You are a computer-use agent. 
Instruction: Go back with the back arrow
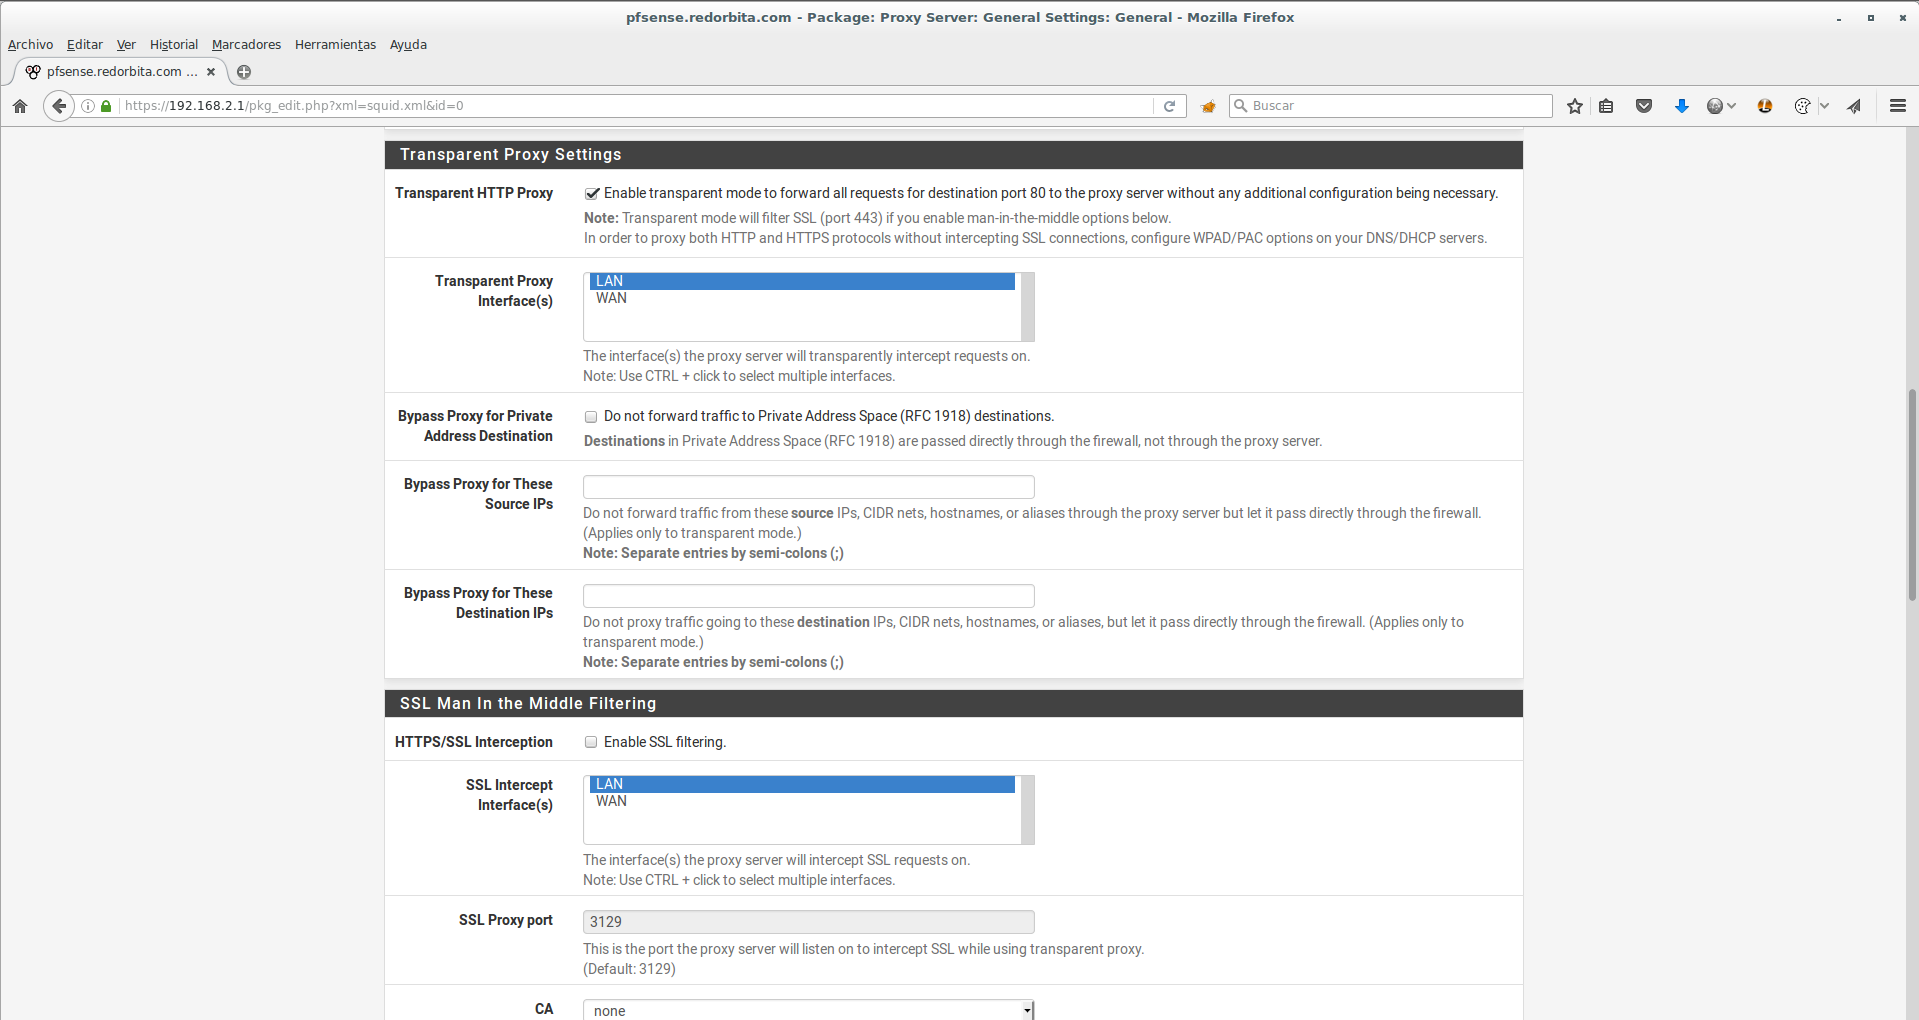point(59,106)
